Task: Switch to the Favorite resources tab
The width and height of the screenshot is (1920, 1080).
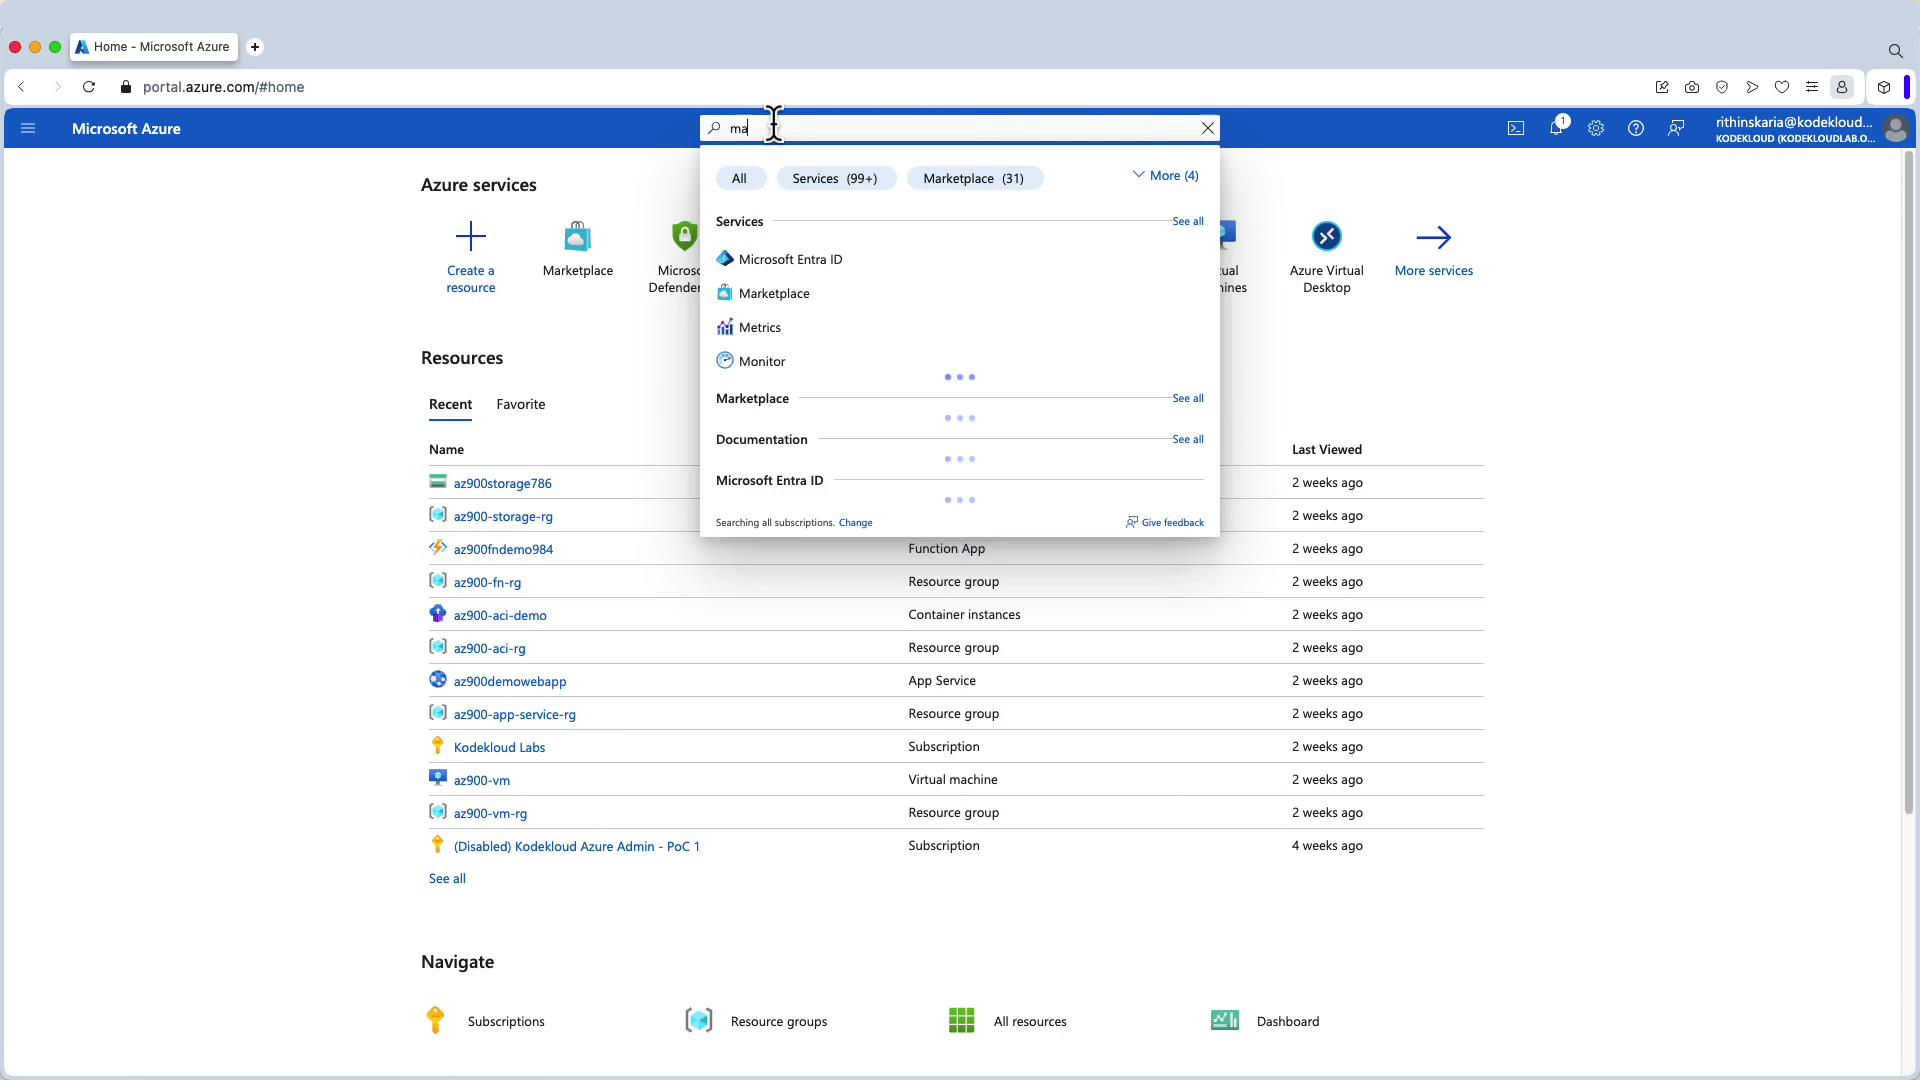Action: point(520,404)
